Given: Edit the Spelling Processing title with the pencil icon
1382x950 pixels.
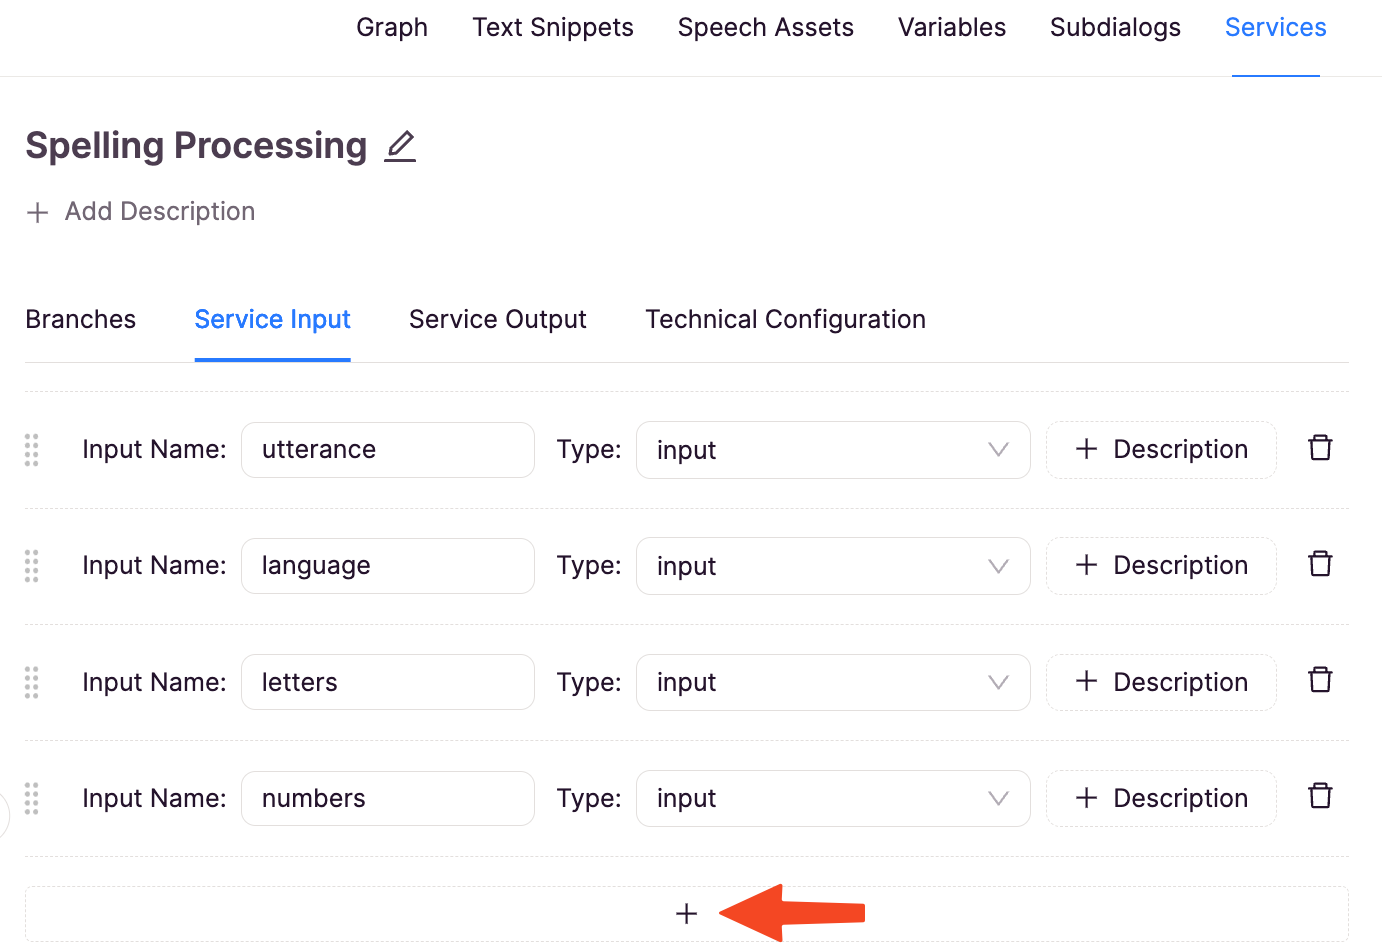Looking at the screenshot, I should tap(400, 146).
